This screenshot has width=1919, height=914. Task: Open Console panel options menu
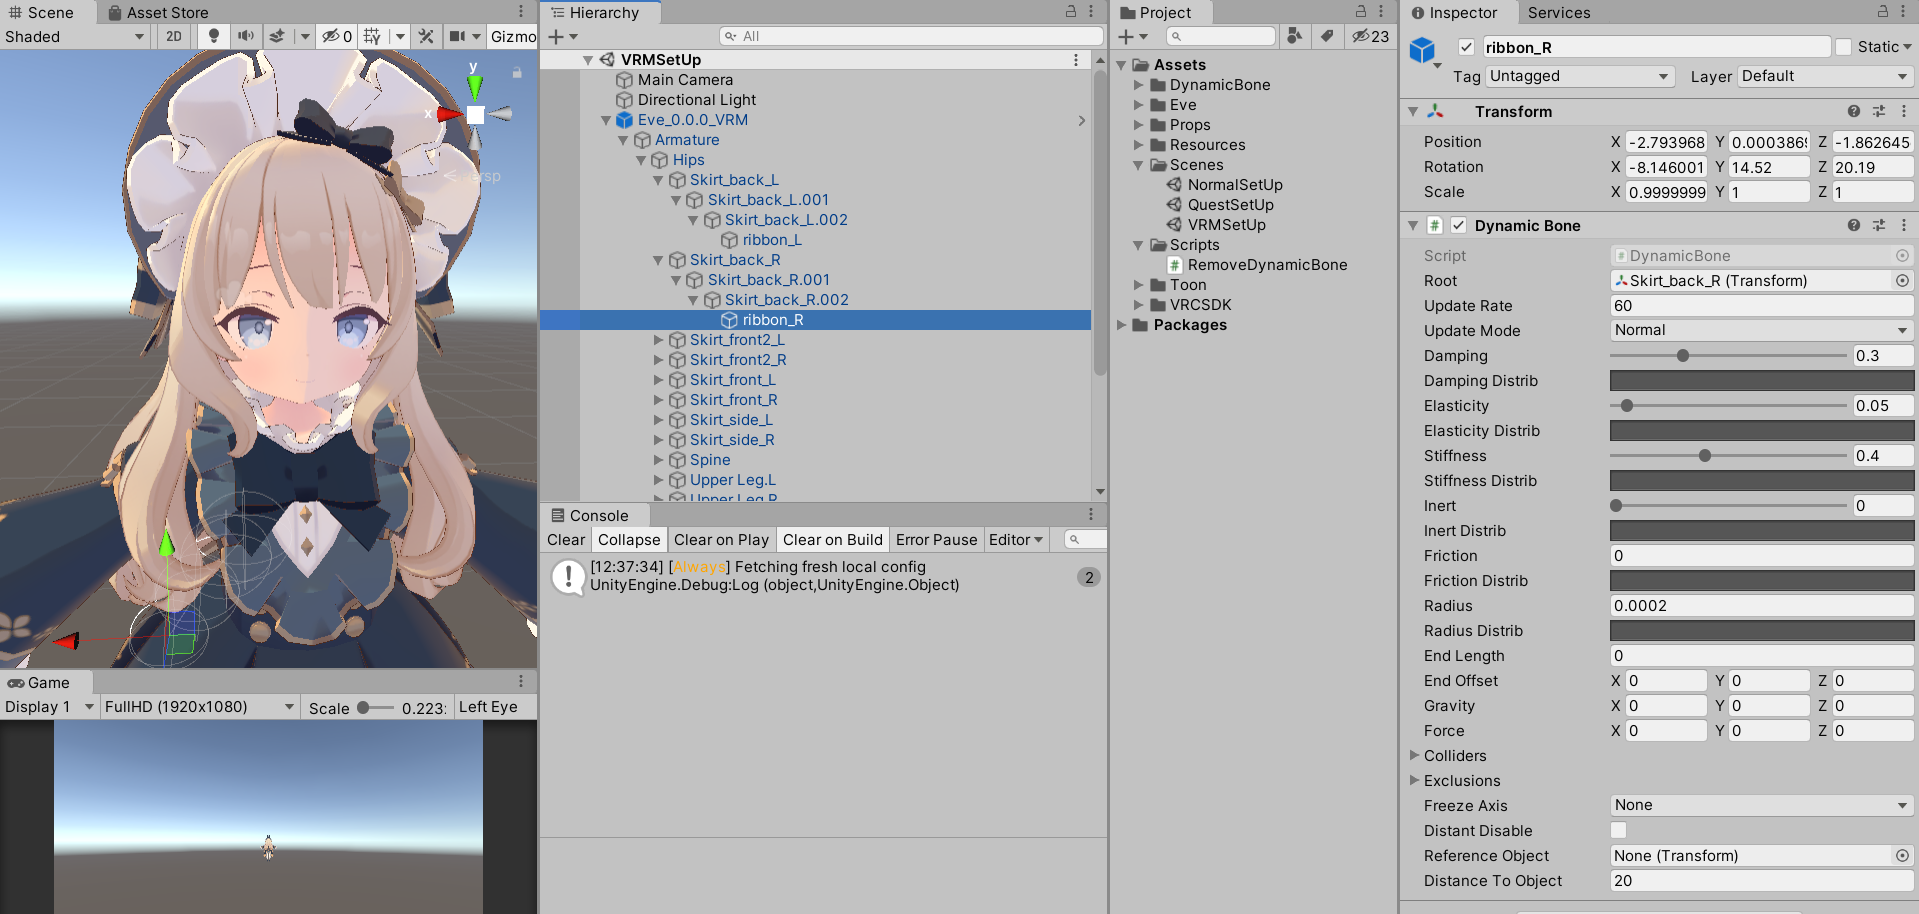pos(1091,514)
